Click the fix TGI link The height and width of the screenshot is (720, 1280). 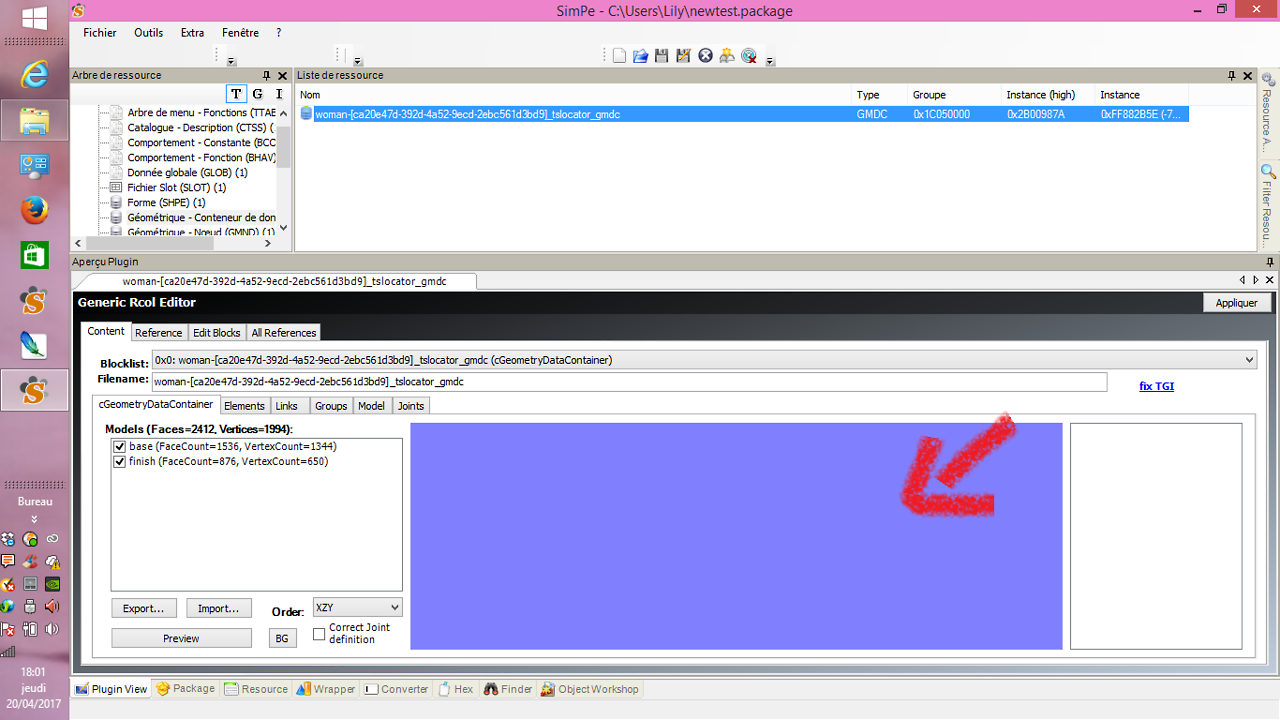(x=1156, y=386)
